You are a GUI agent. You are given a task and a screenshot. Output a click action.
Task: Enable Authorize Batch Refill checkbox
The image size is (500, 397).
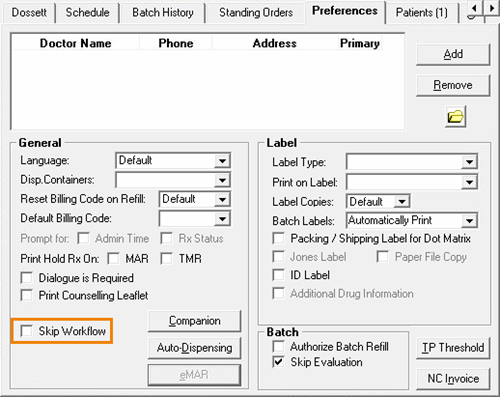278,346
